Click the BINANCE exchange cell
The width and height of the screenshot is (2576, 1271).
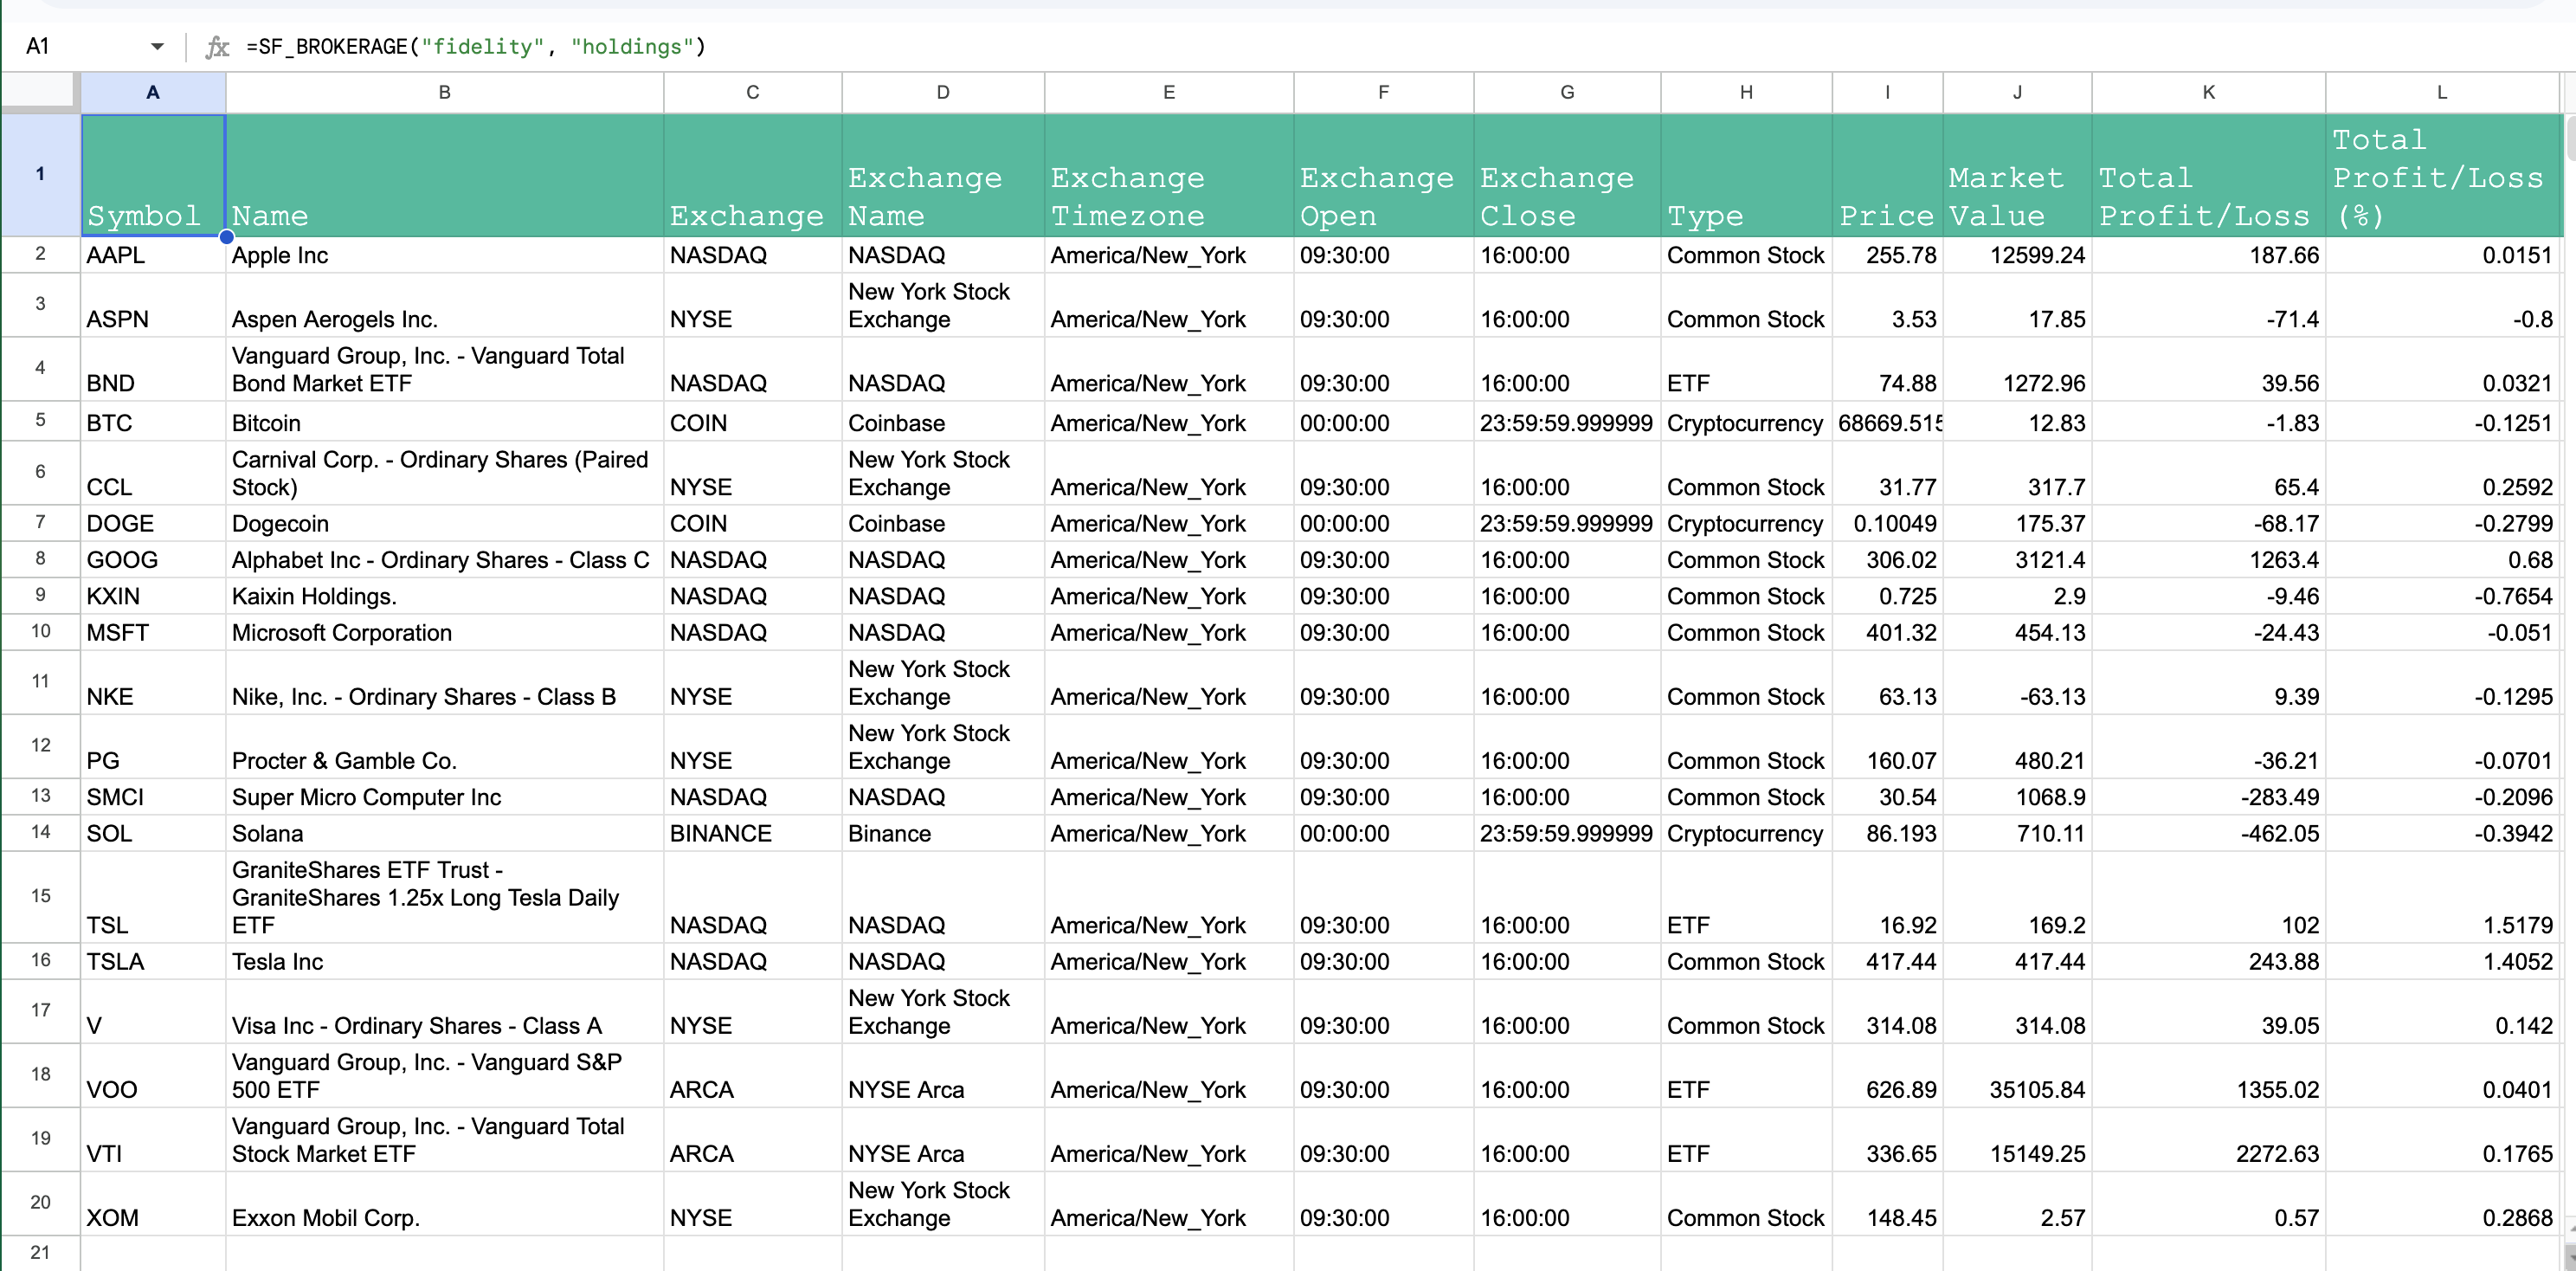[x=752, y=833]
